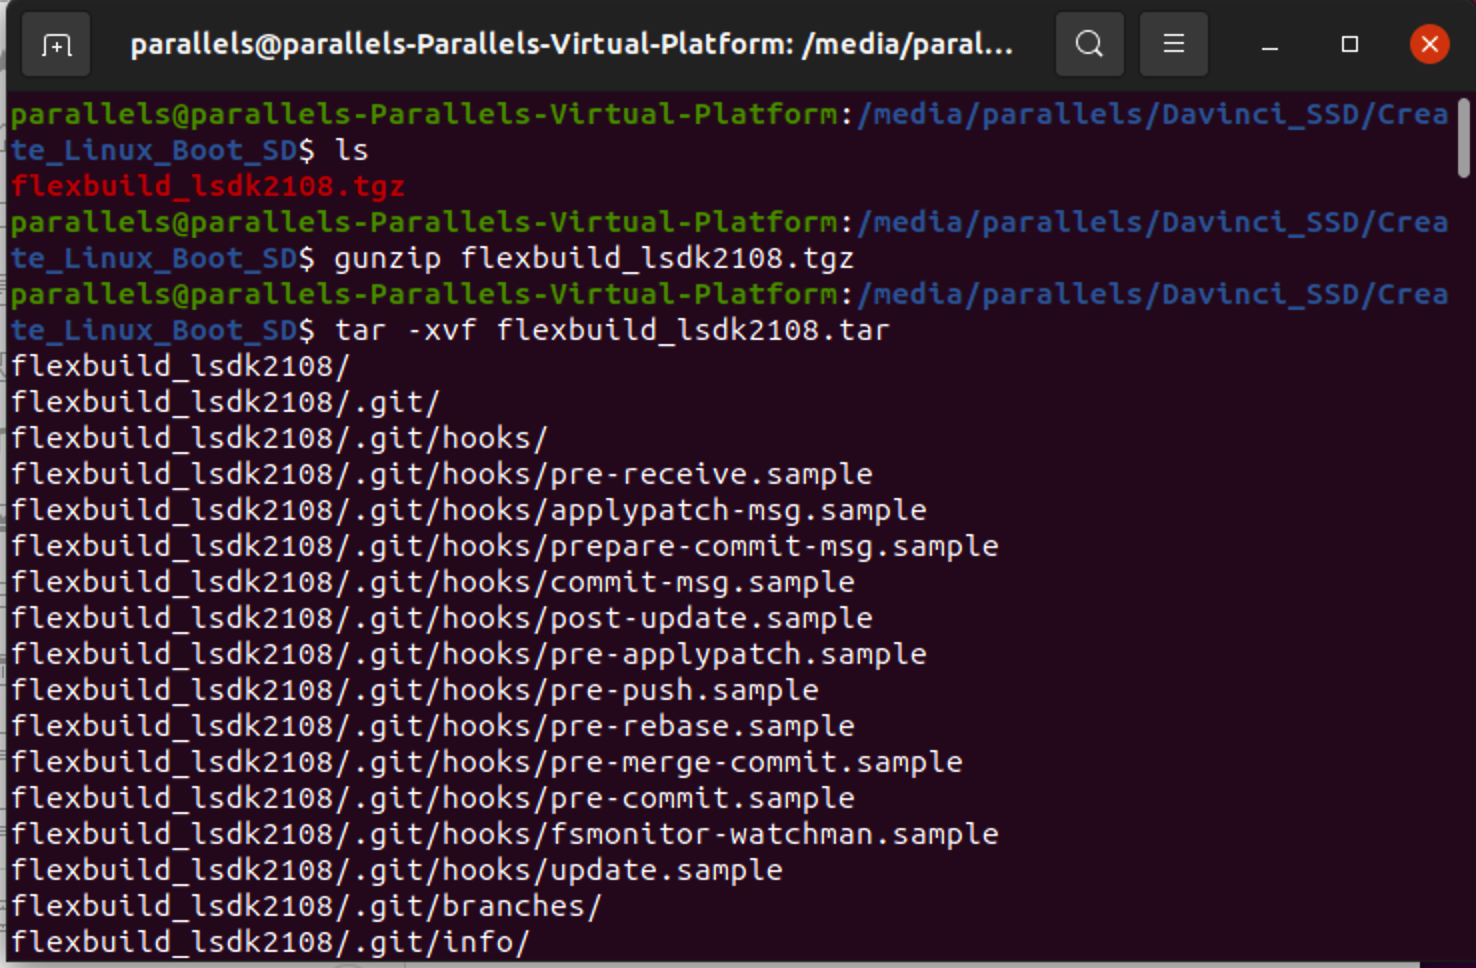Open a new terminal tab
Image resolution: width=1476 pixels, height=968 pixels.
[x=57, y=45]
